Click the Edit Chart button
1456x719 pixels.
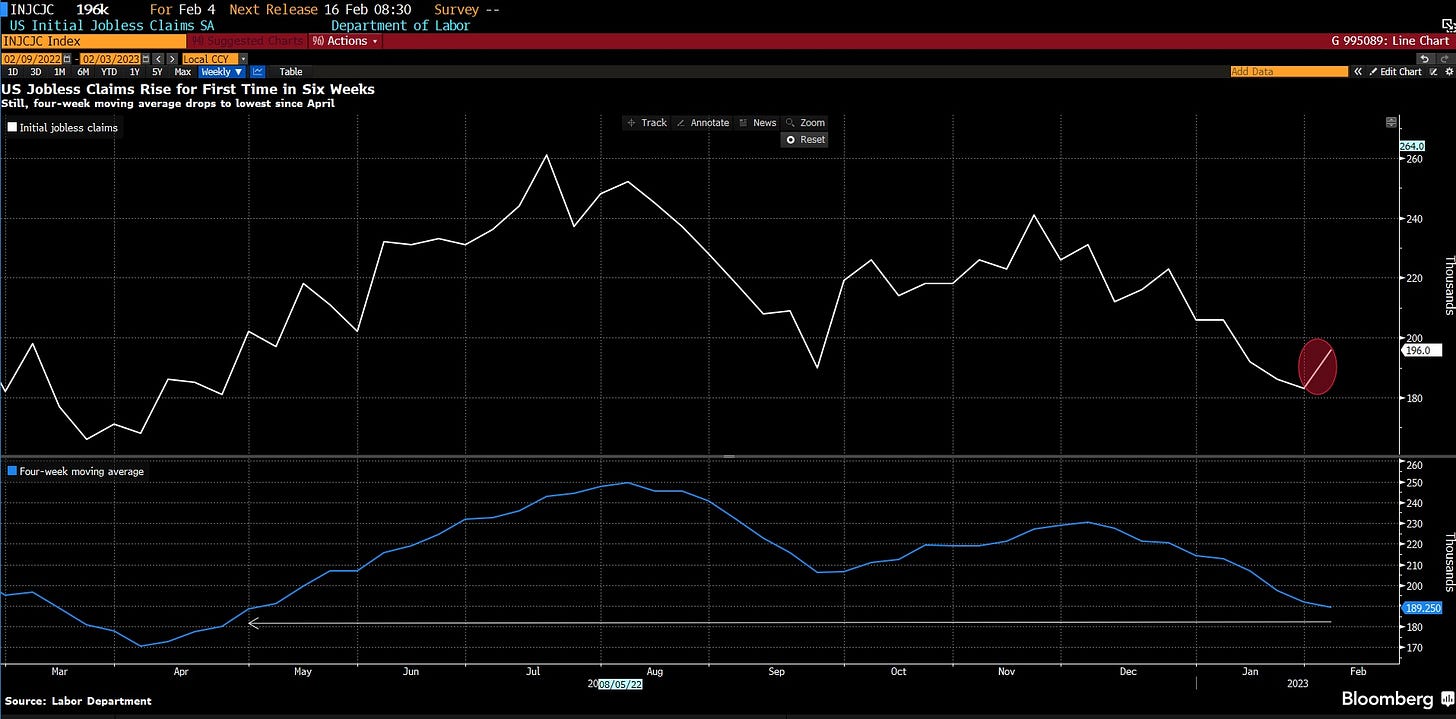tap(1395, 72)
